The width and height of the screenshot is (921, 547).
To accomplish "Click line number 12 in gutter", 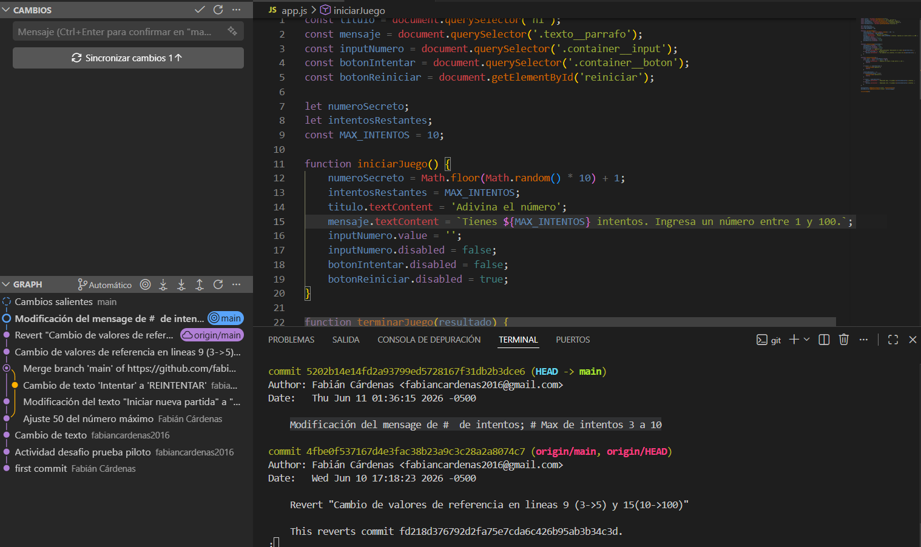I will (x=279, y=178).
